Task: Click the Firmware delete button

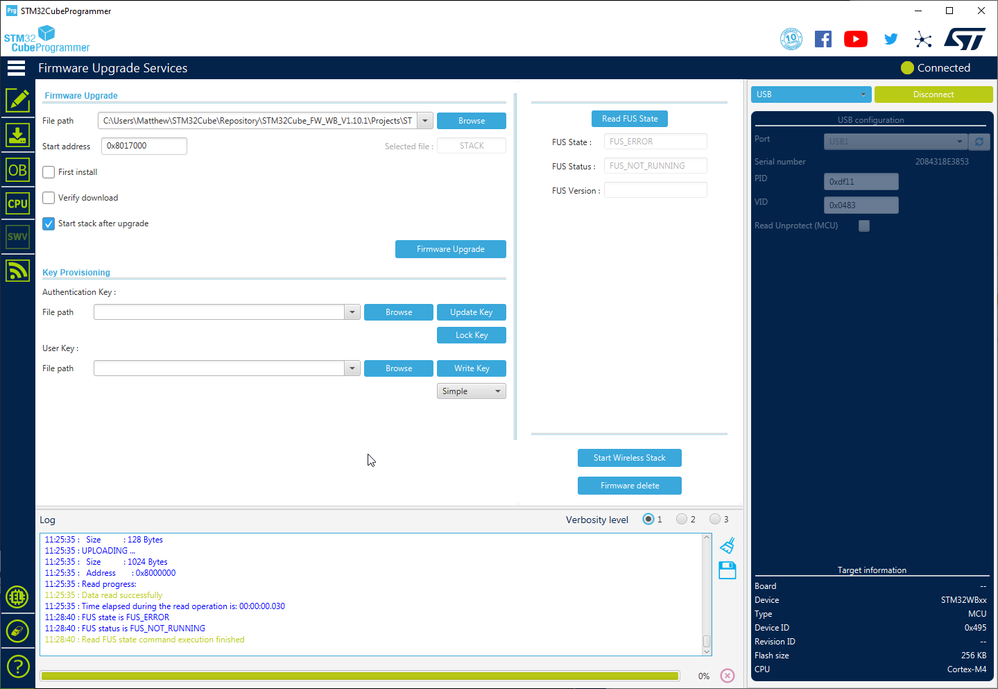Action: pyautogui.click(x=629, y=485)
